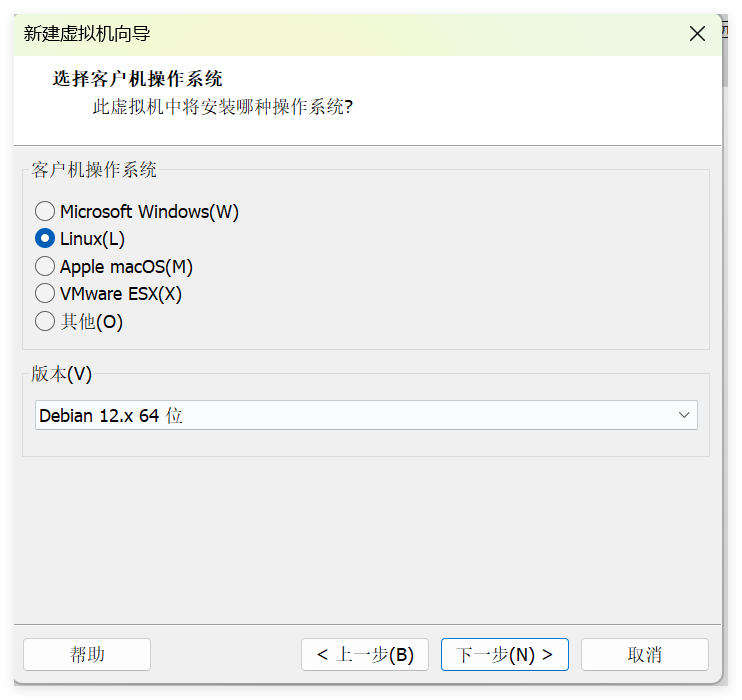Click the 此虚拟机中将安装哪种操作系统? subtitle text
This screenshot has height=700, width=742.
pyautogui.click(x=222, y=107)
